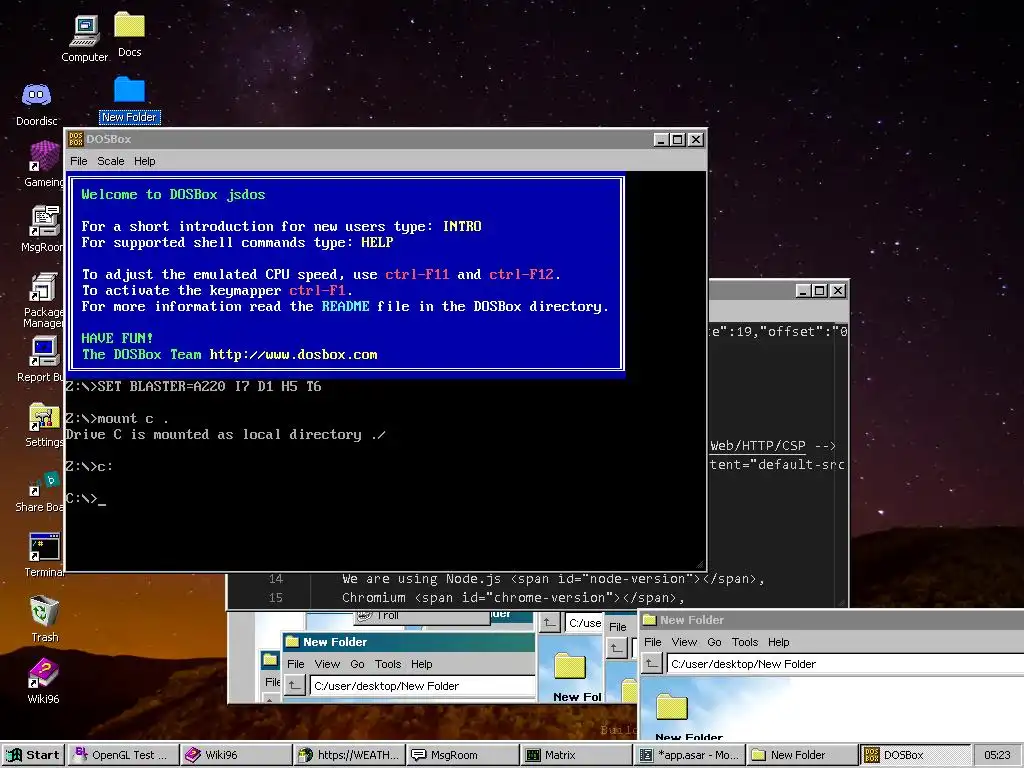Image resolution: width=1024 pixels, height=768 pixels.
Task: Open the Trash desktop icon
Action: click(x=44, y=618)
